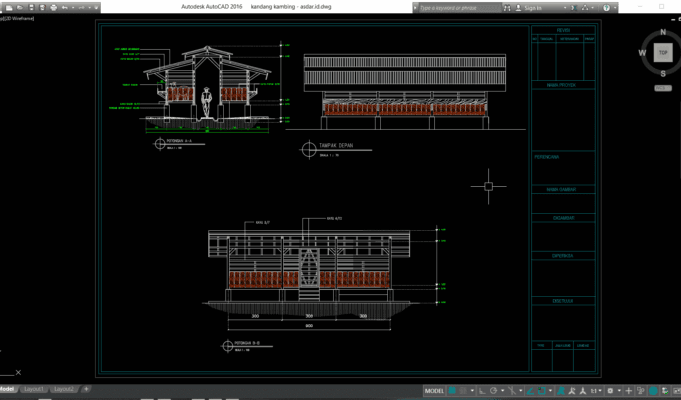681x400 pixels.
Task: Toggle show annotation objects icon
Action: (561, 391)
